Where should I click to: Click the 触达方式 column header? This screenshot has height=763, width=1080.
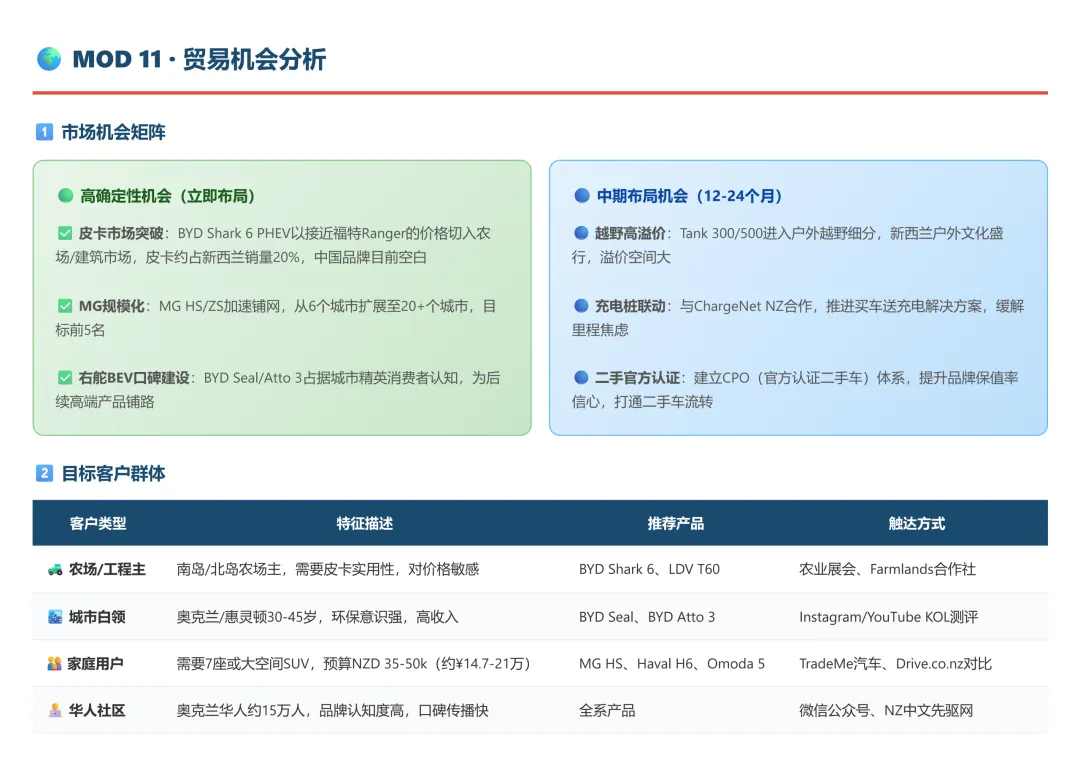917,523
